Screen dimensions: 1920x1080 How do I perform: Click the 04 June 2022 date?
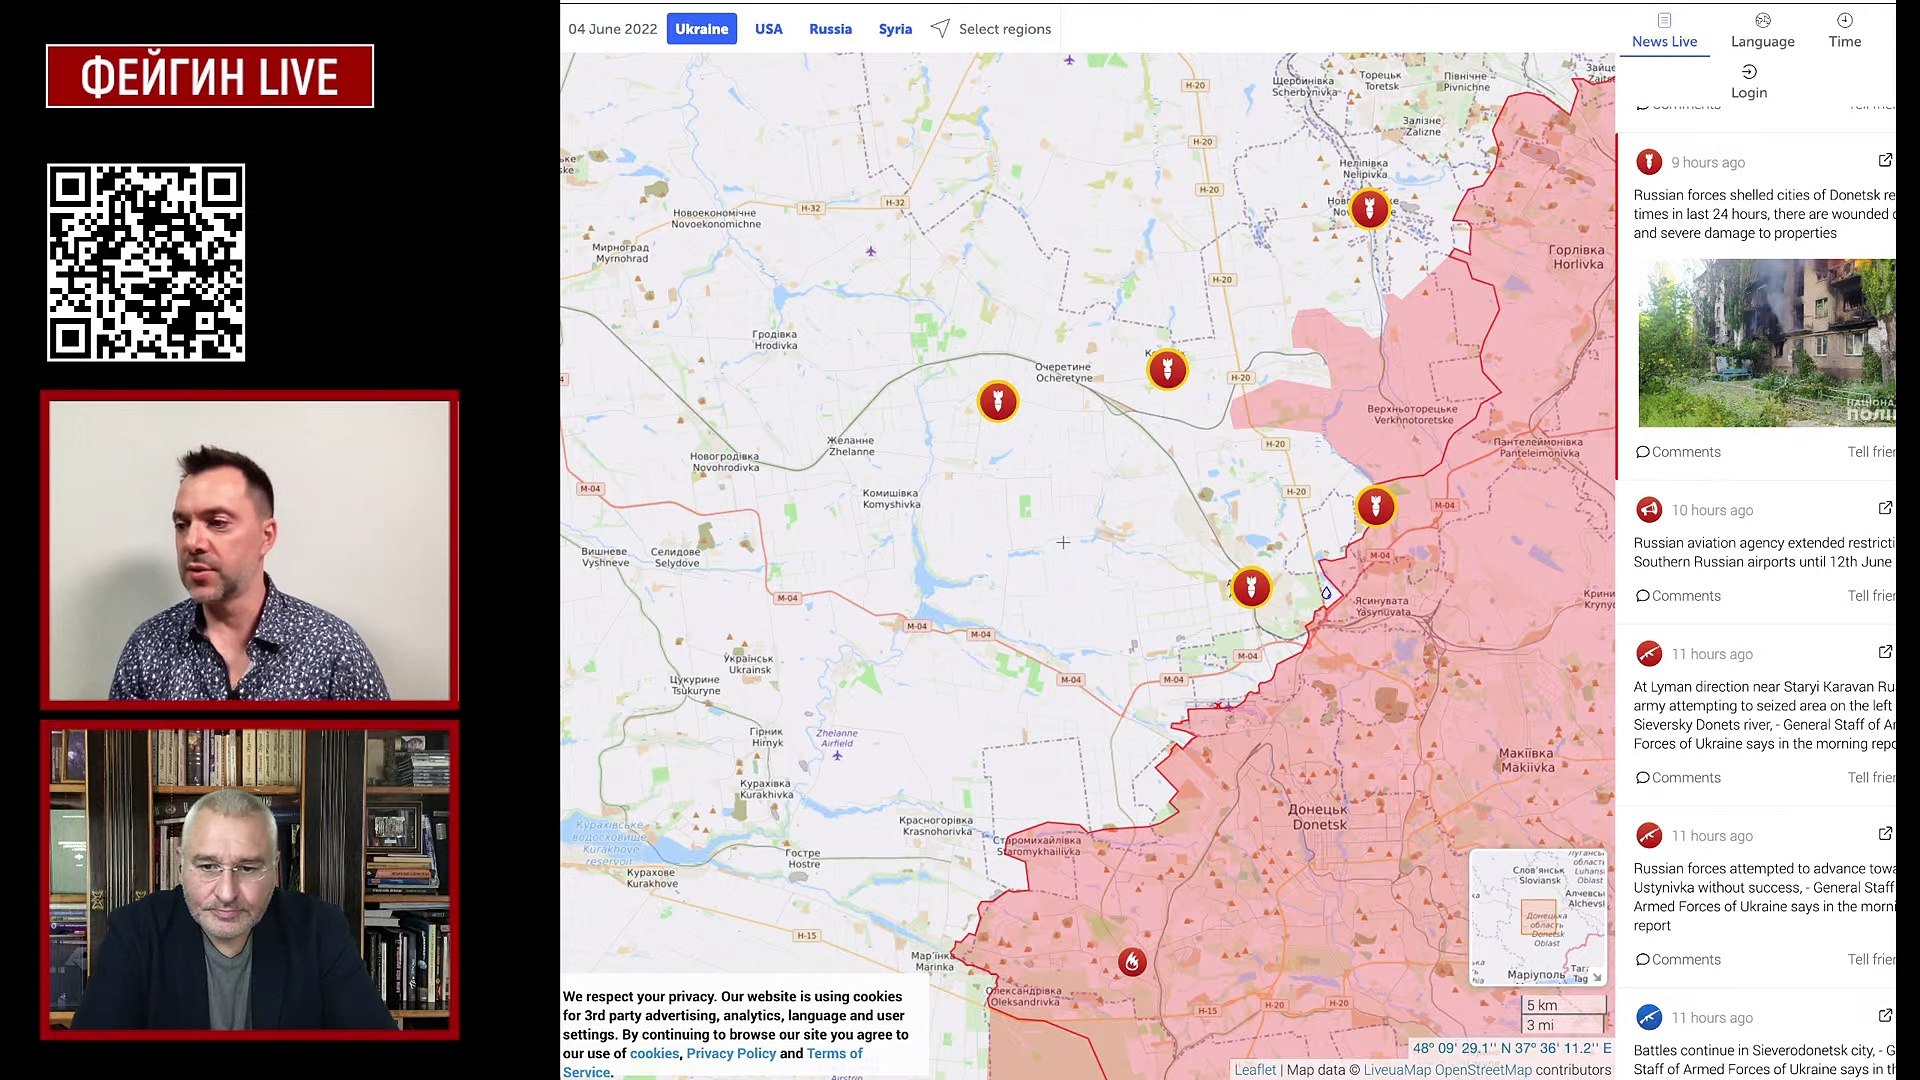pyautogui.click(x=612, y=29)
